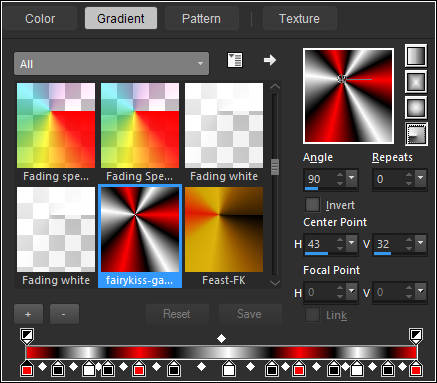Viewport: 437px width, 383px height.
Task: Open the Pattern tab
Action: 201,19
